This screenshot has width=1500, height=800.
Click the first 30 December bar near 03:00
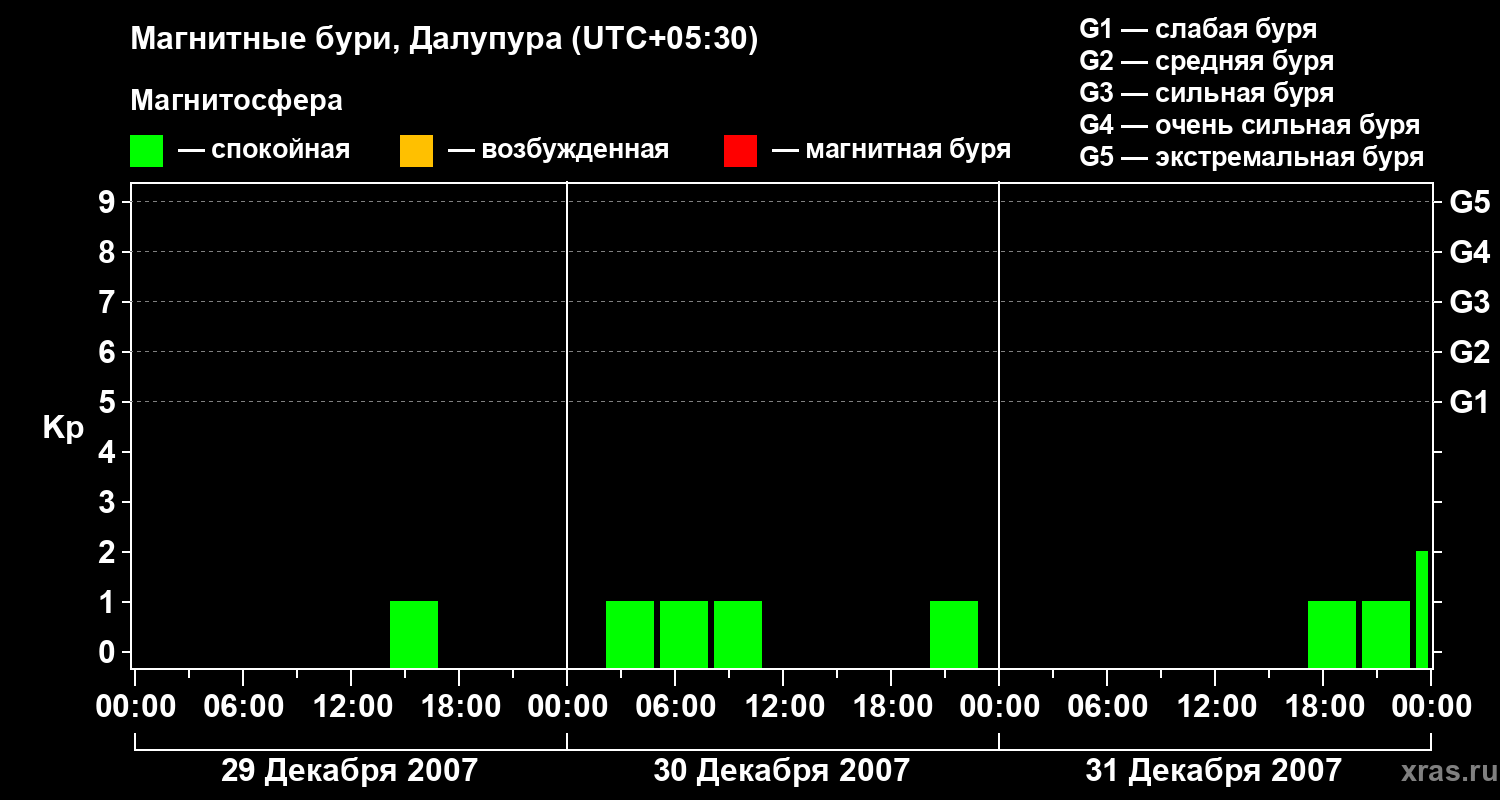tap(630, 634)
